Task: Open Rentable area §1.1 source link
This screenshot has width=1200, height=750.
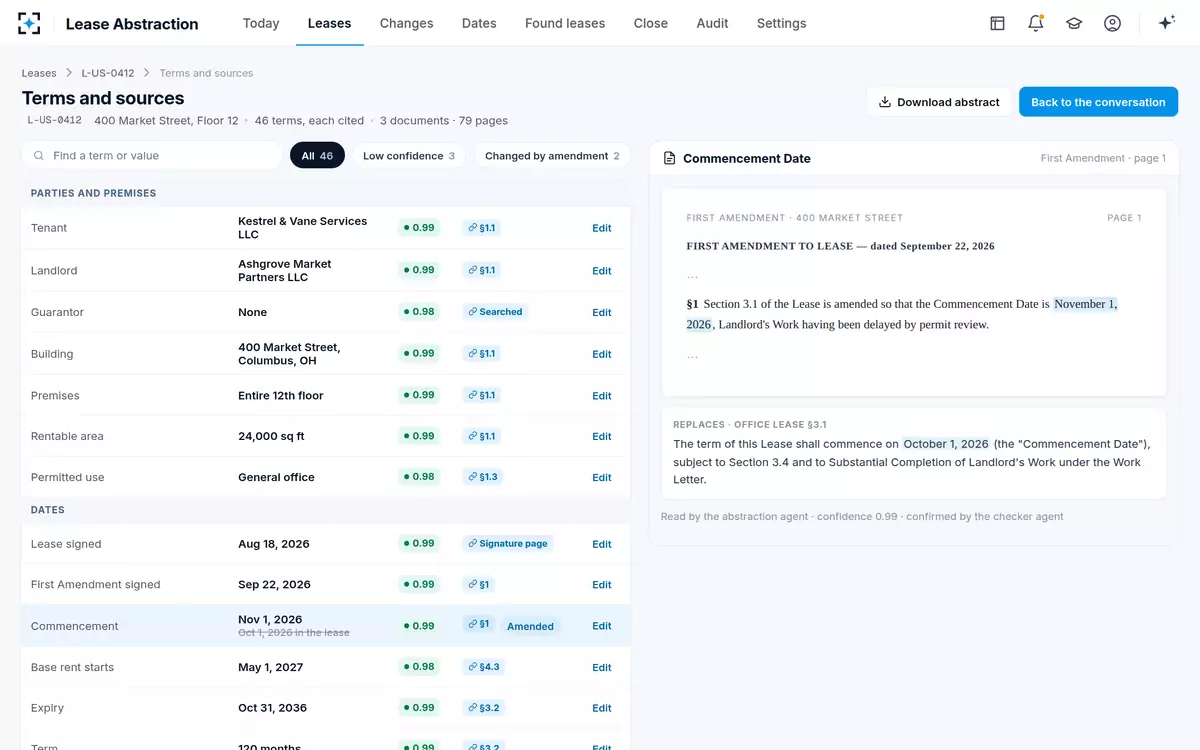Action: click(x=481, y=436)
